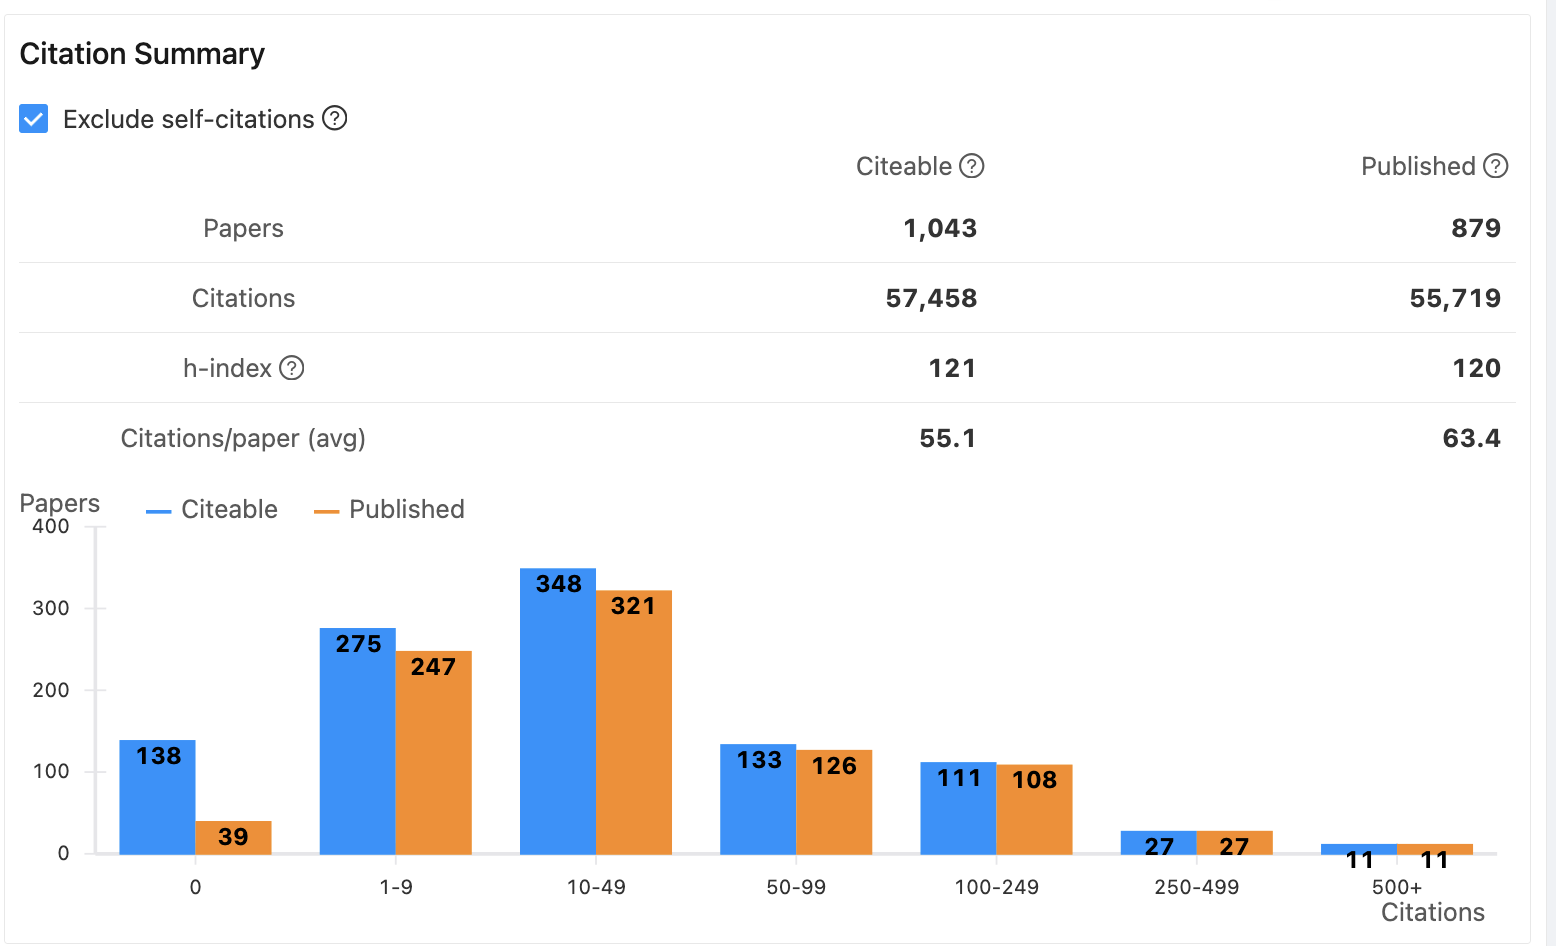Select the blue 100-249 bar labeled 111
This screenshot has width=1556, height=946.
(x=958, y=808)
